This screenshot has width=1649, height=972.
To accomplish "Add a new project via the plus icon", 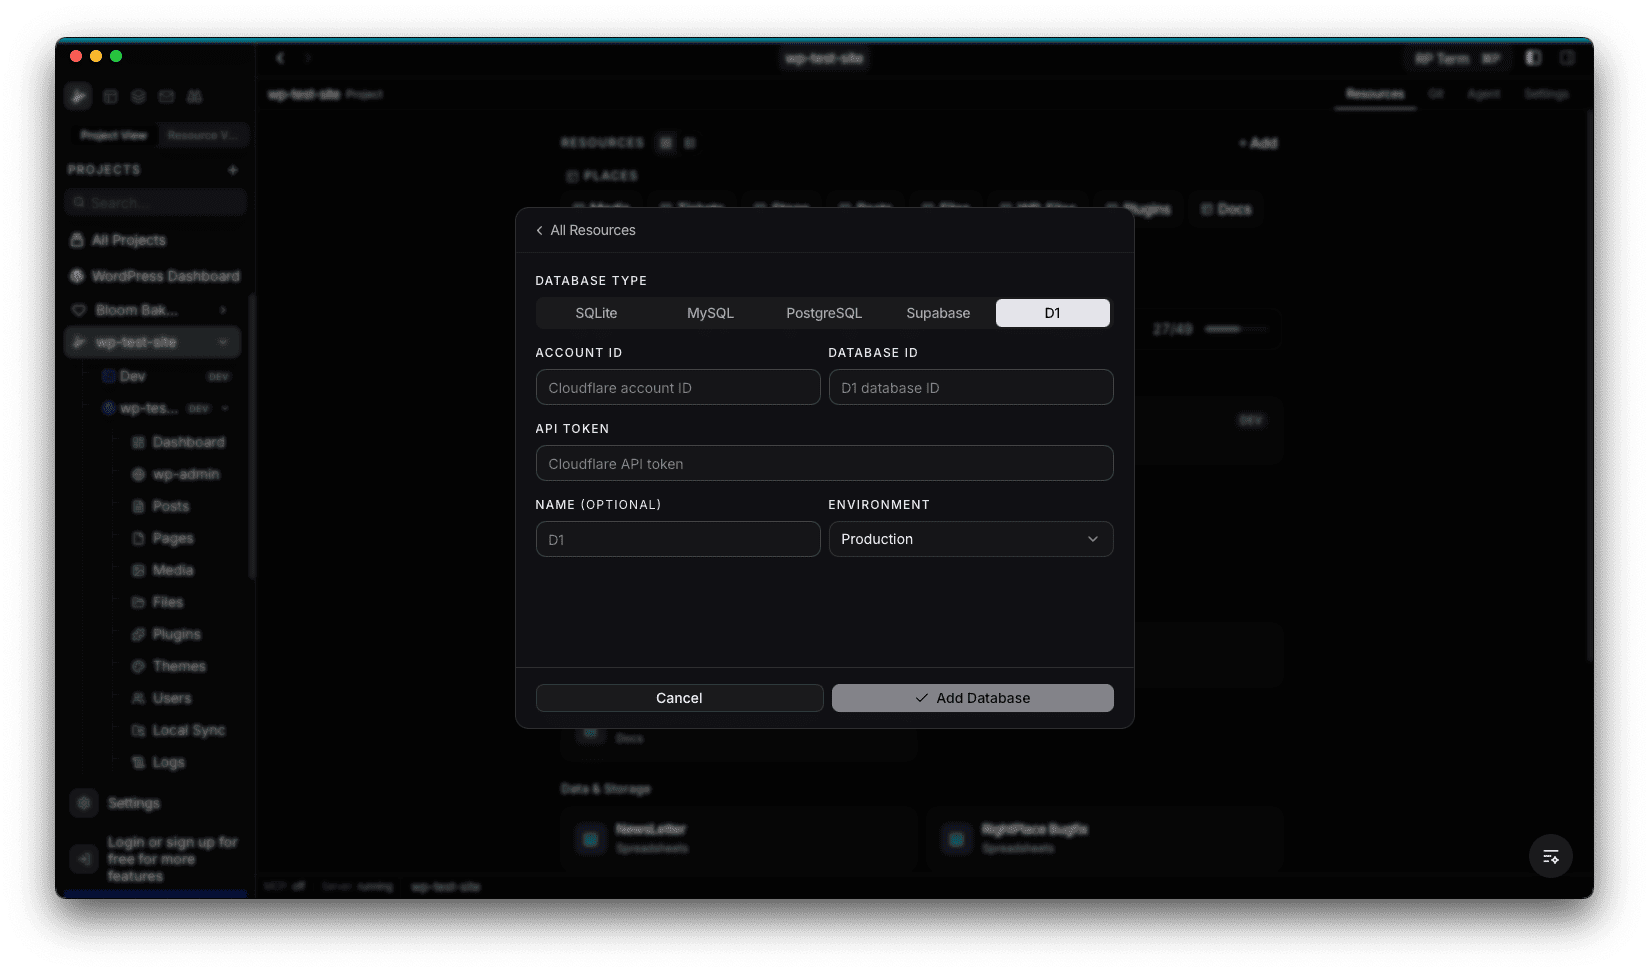I will coord(233,169).
